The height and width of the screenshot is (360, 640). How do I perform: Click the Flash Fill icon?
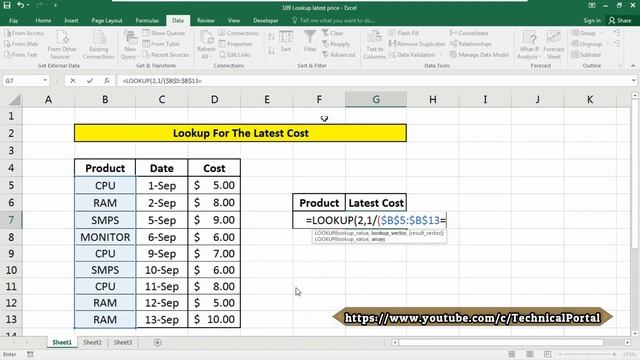[x=404, y=33]
